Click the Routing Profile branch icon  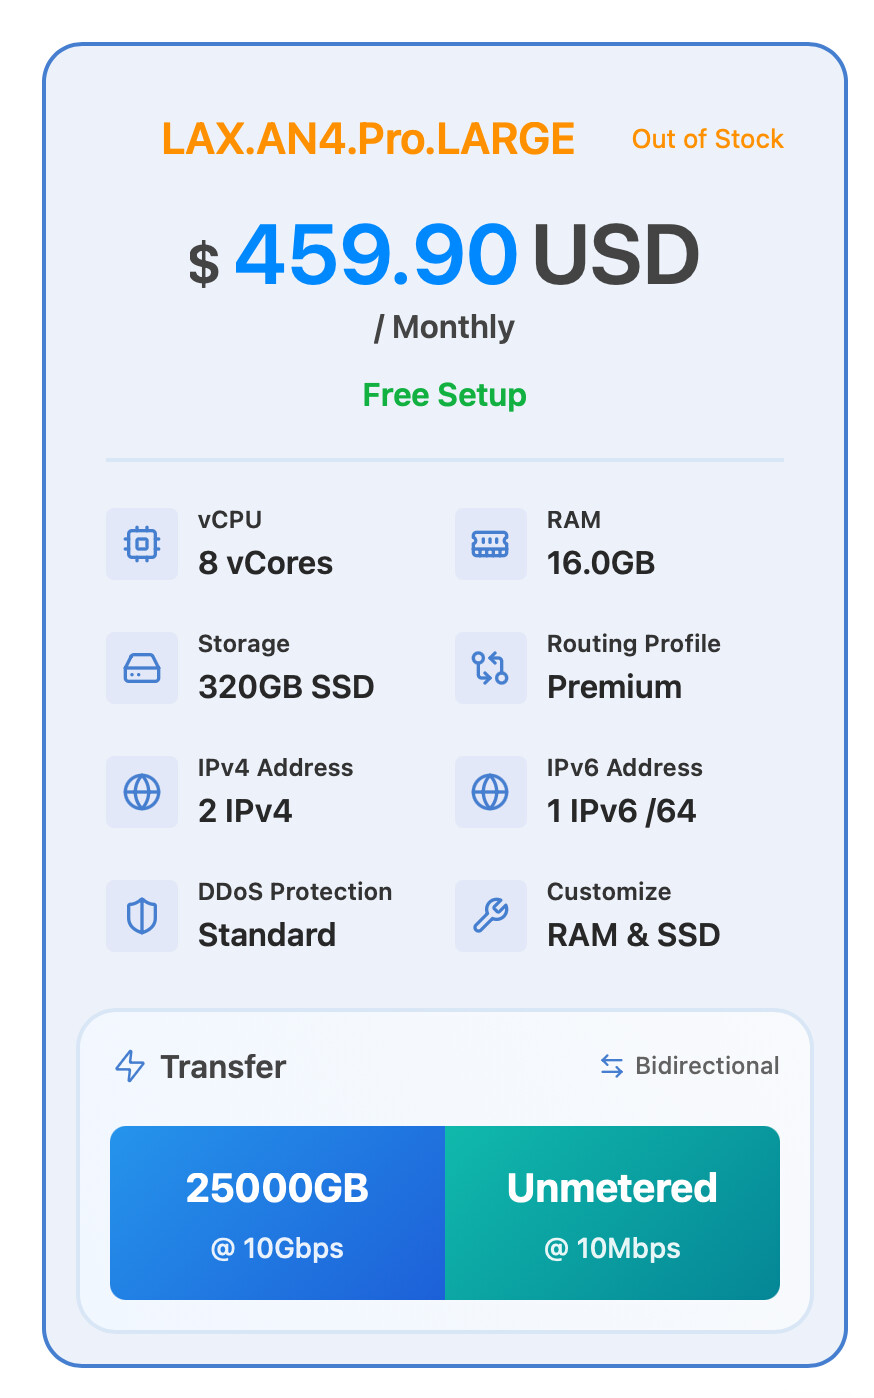[490, 668]
